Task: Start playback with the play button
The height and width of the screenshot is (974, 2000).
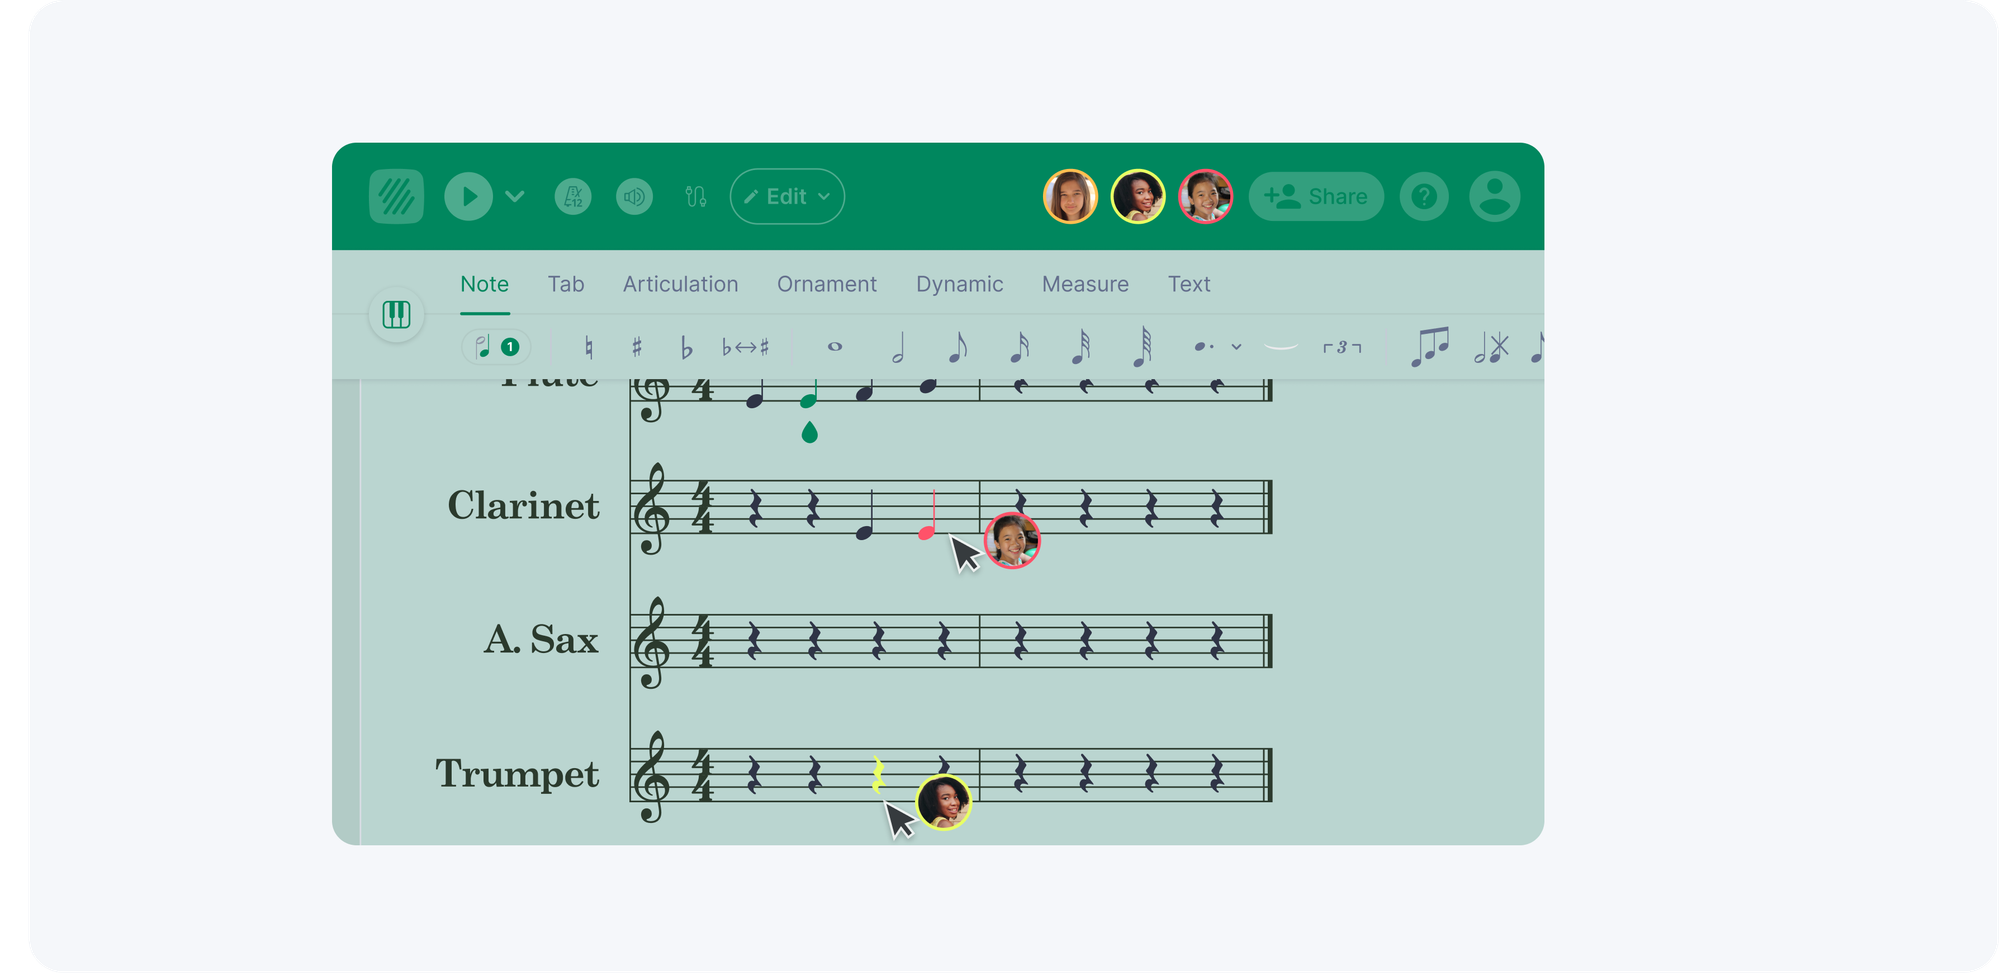Action: [x=468, y=196]
